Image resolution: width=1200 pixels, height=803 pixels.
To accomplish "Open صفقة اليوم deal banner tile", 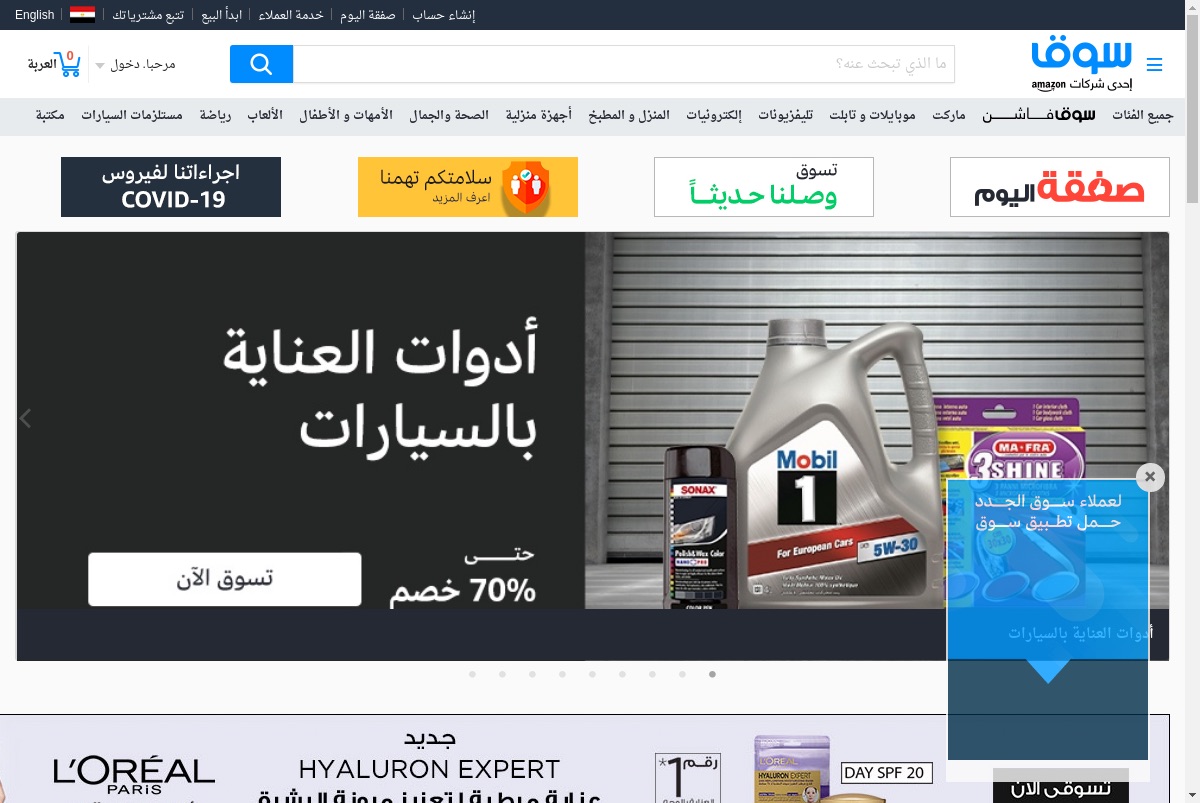I will click(1060, 187).
